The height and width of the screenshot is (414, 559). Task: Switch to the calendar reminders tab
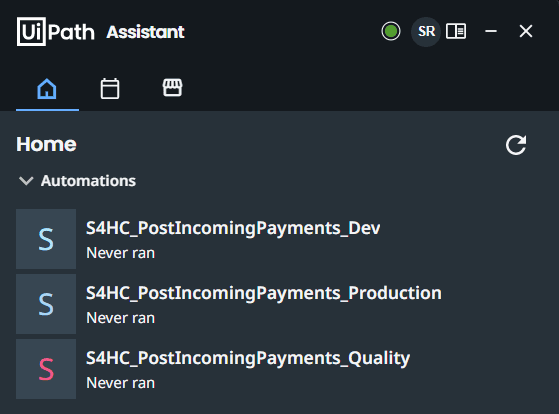tap(110, 88)
